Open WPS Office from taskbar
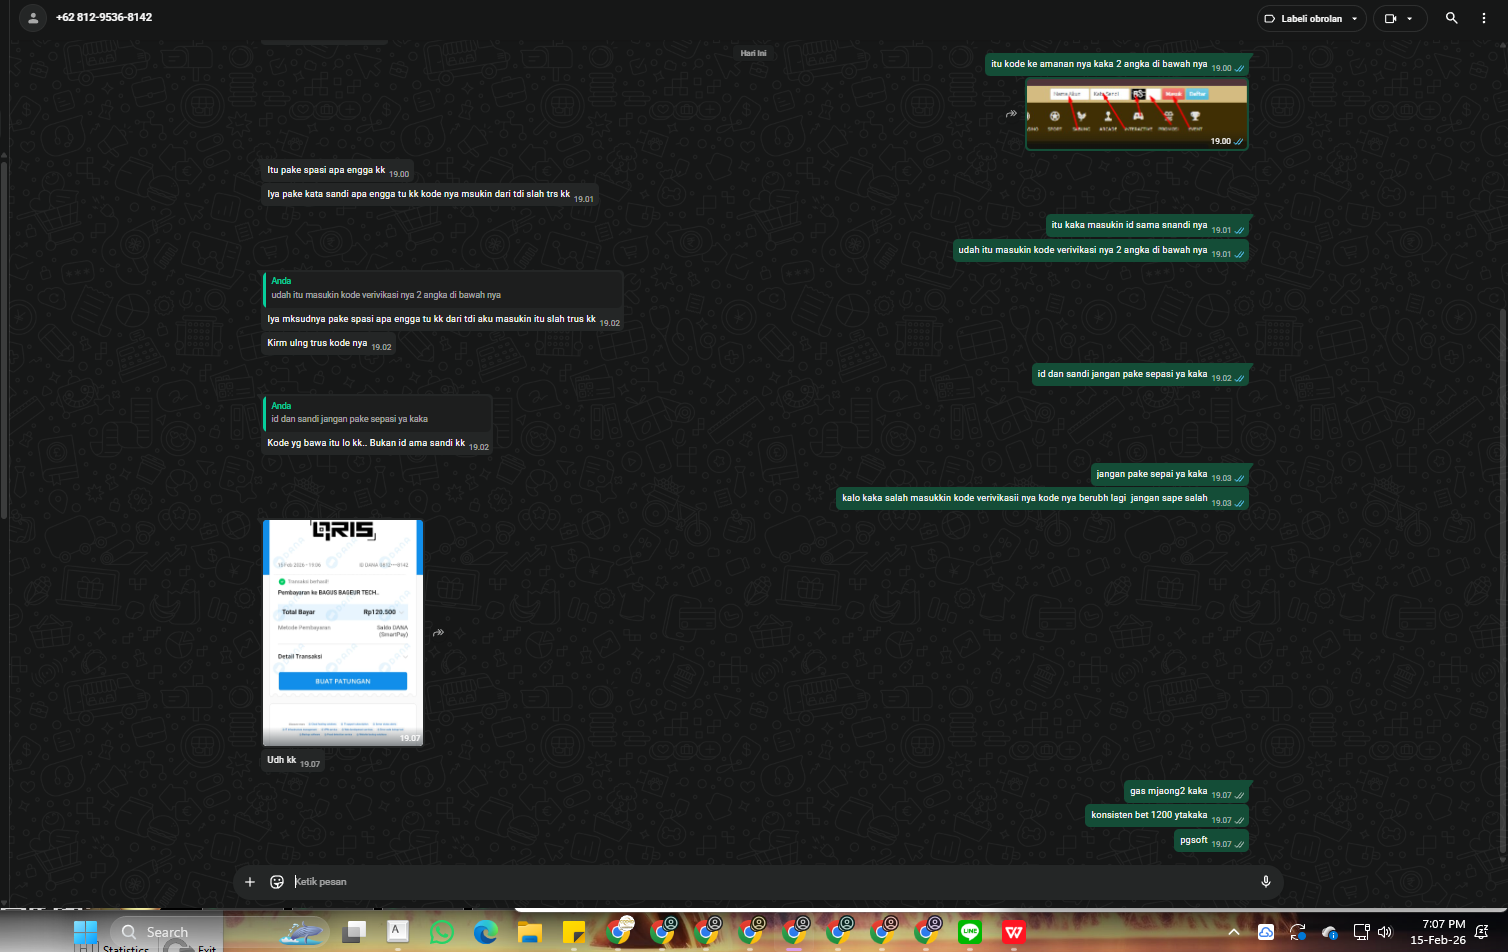Screen dimensions: 1508x952 pyautogui.click(x=1014, y=932)
